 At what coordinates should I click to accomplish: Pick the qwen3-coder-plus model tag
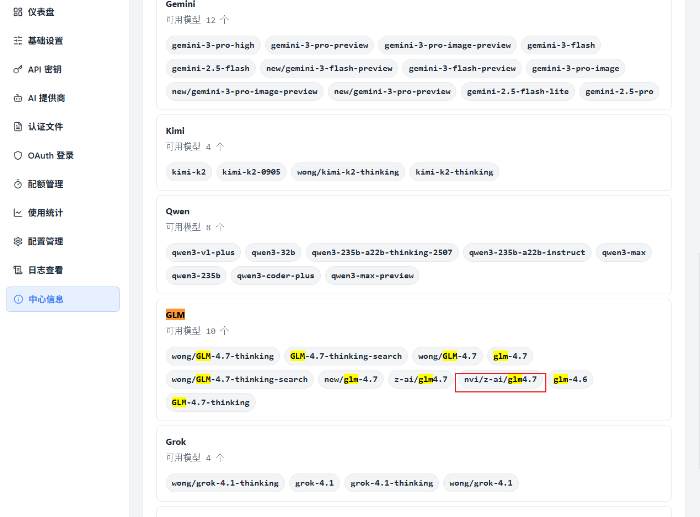point(275,276)
